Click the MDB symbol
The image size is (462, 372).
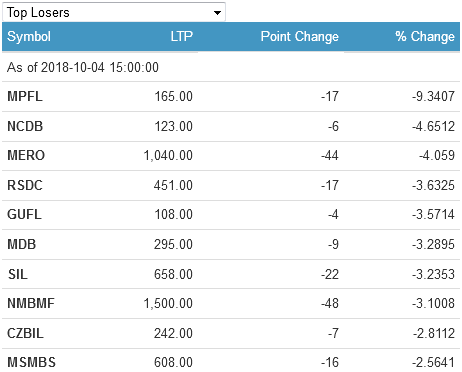pos(22,244)
